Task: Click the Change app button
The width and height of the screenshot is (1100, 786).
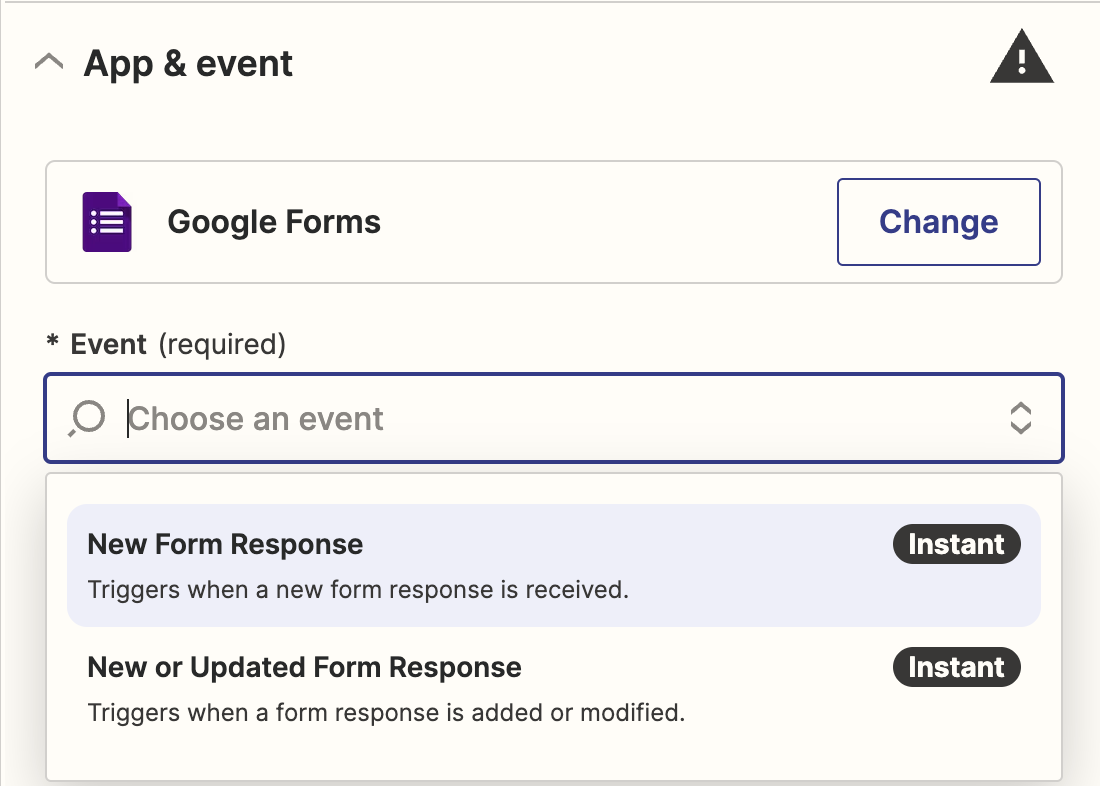Action: (939, 222)
